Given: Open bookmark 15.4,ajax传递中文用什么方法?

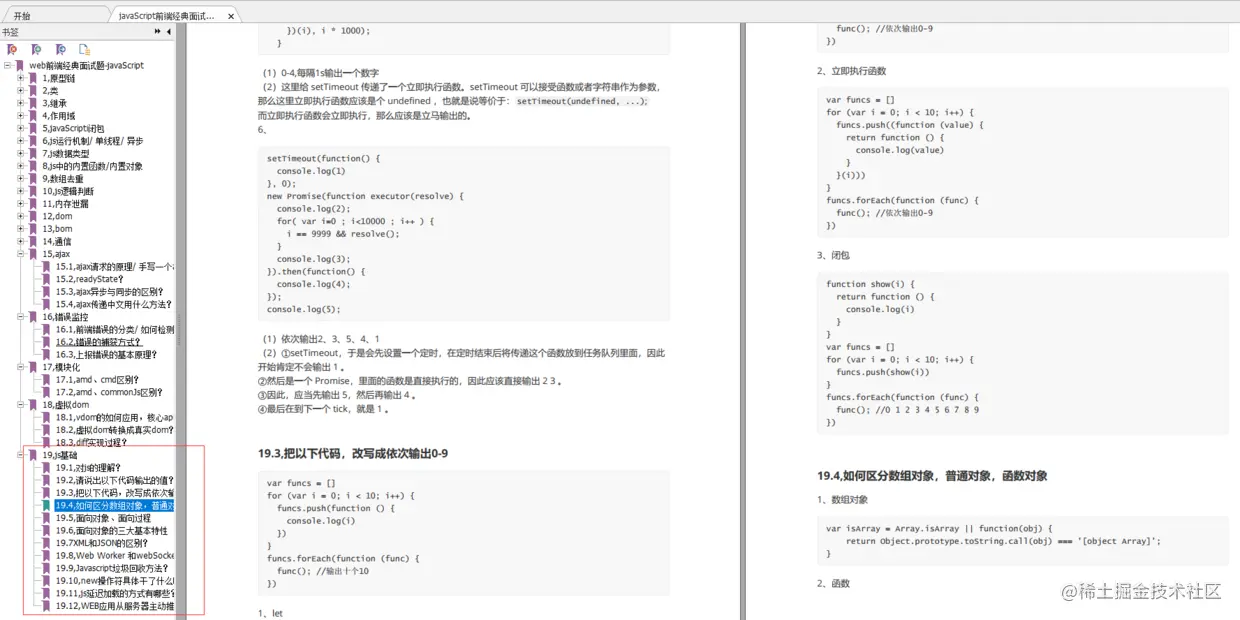Looking at the screenshot, I should [114, 304].
